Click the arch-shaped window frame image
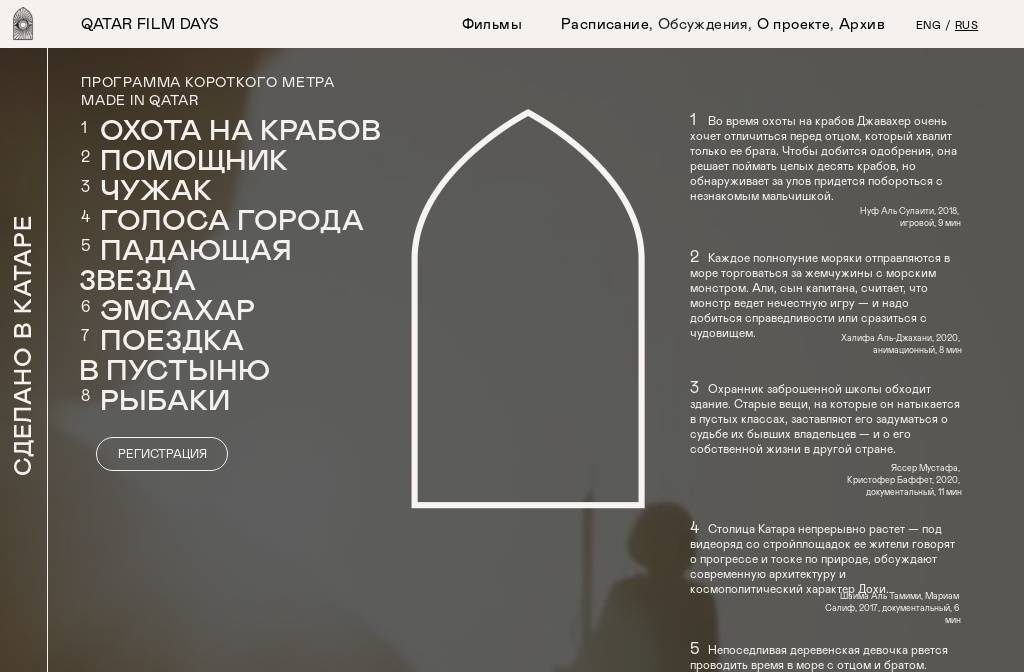This screenshot has height=672, width=1024. (x=528, y=310)
